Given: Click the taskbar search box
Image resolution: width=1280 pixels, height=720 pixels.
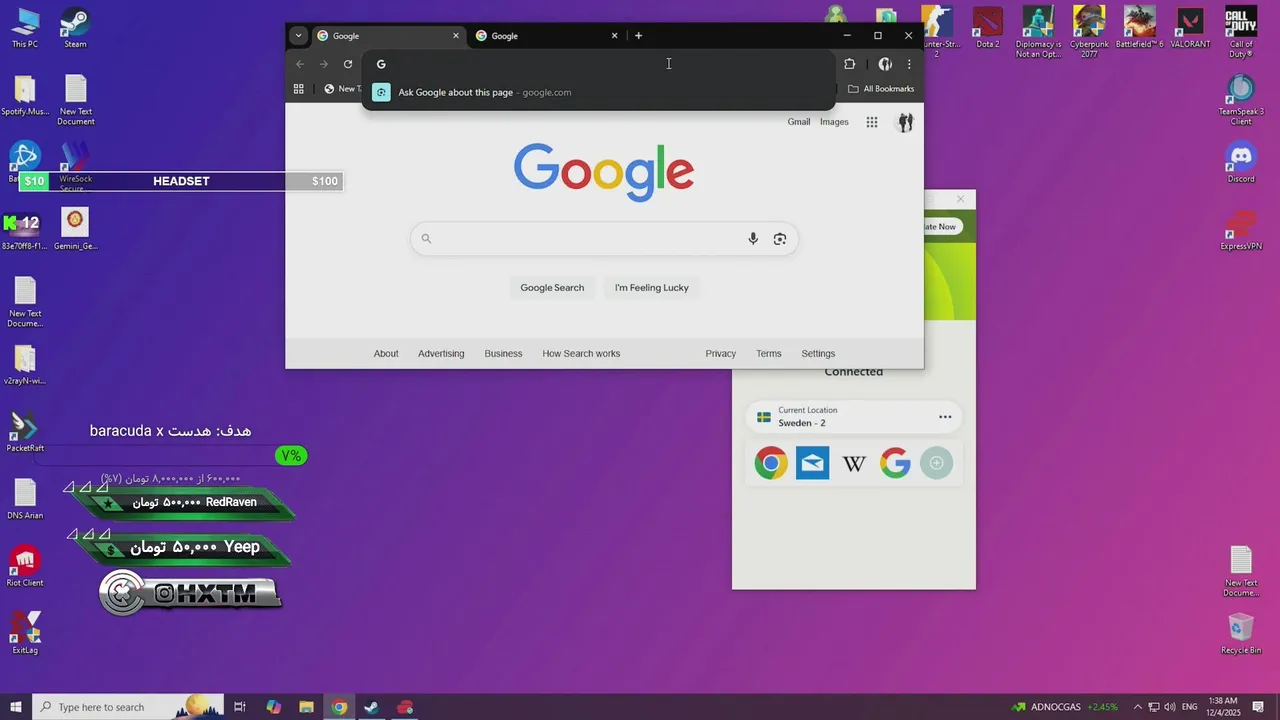Looking at the screenshot, I should [128, 707].
